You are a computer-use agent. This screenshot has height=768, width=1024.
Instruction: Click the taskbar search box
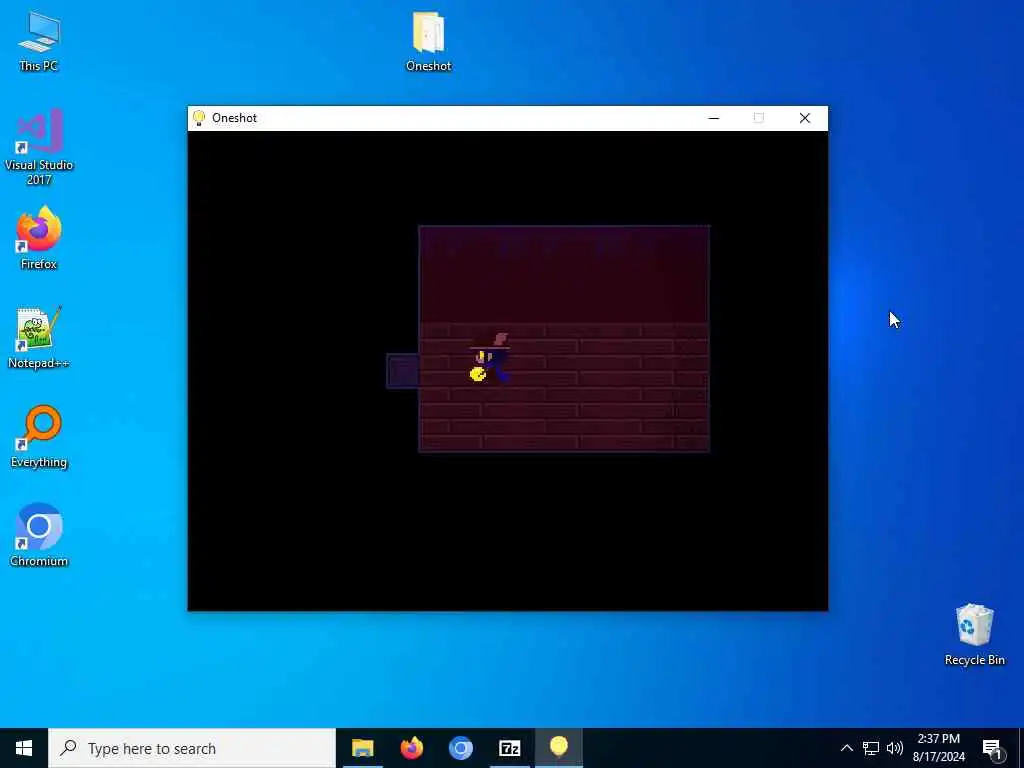(x=192, y=748)
